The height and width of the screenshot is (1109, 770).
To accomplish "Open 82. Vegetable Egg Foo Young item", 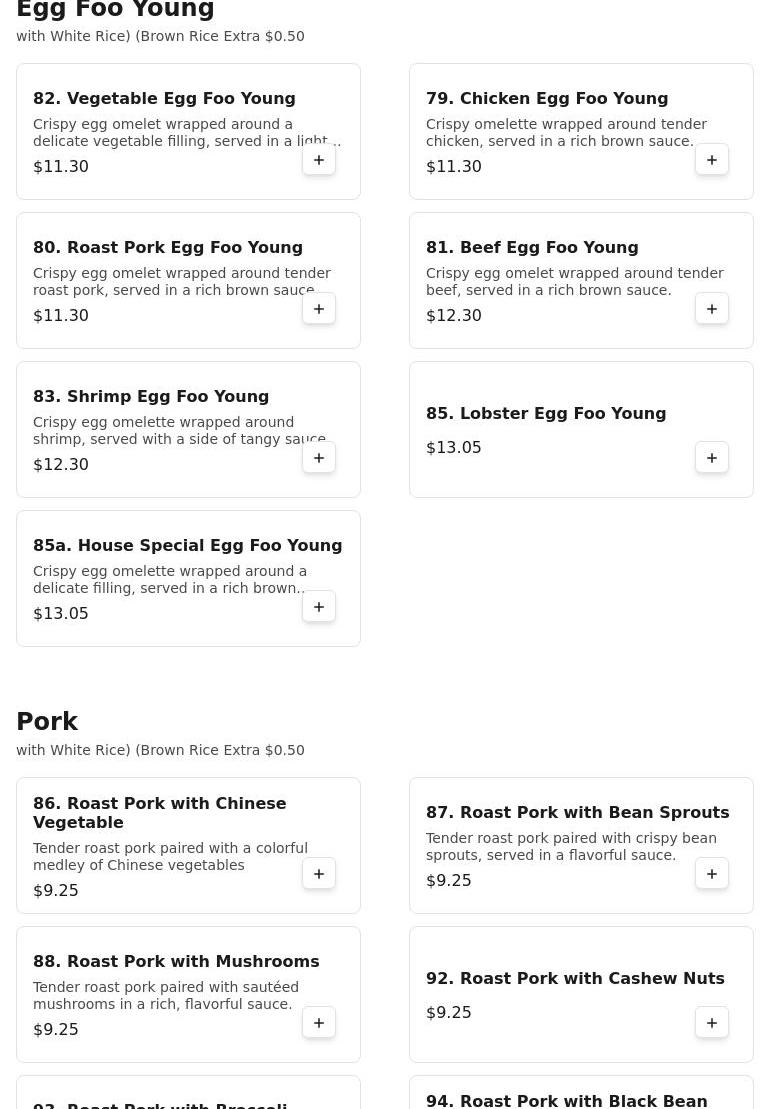I will (x=164, y=99).
